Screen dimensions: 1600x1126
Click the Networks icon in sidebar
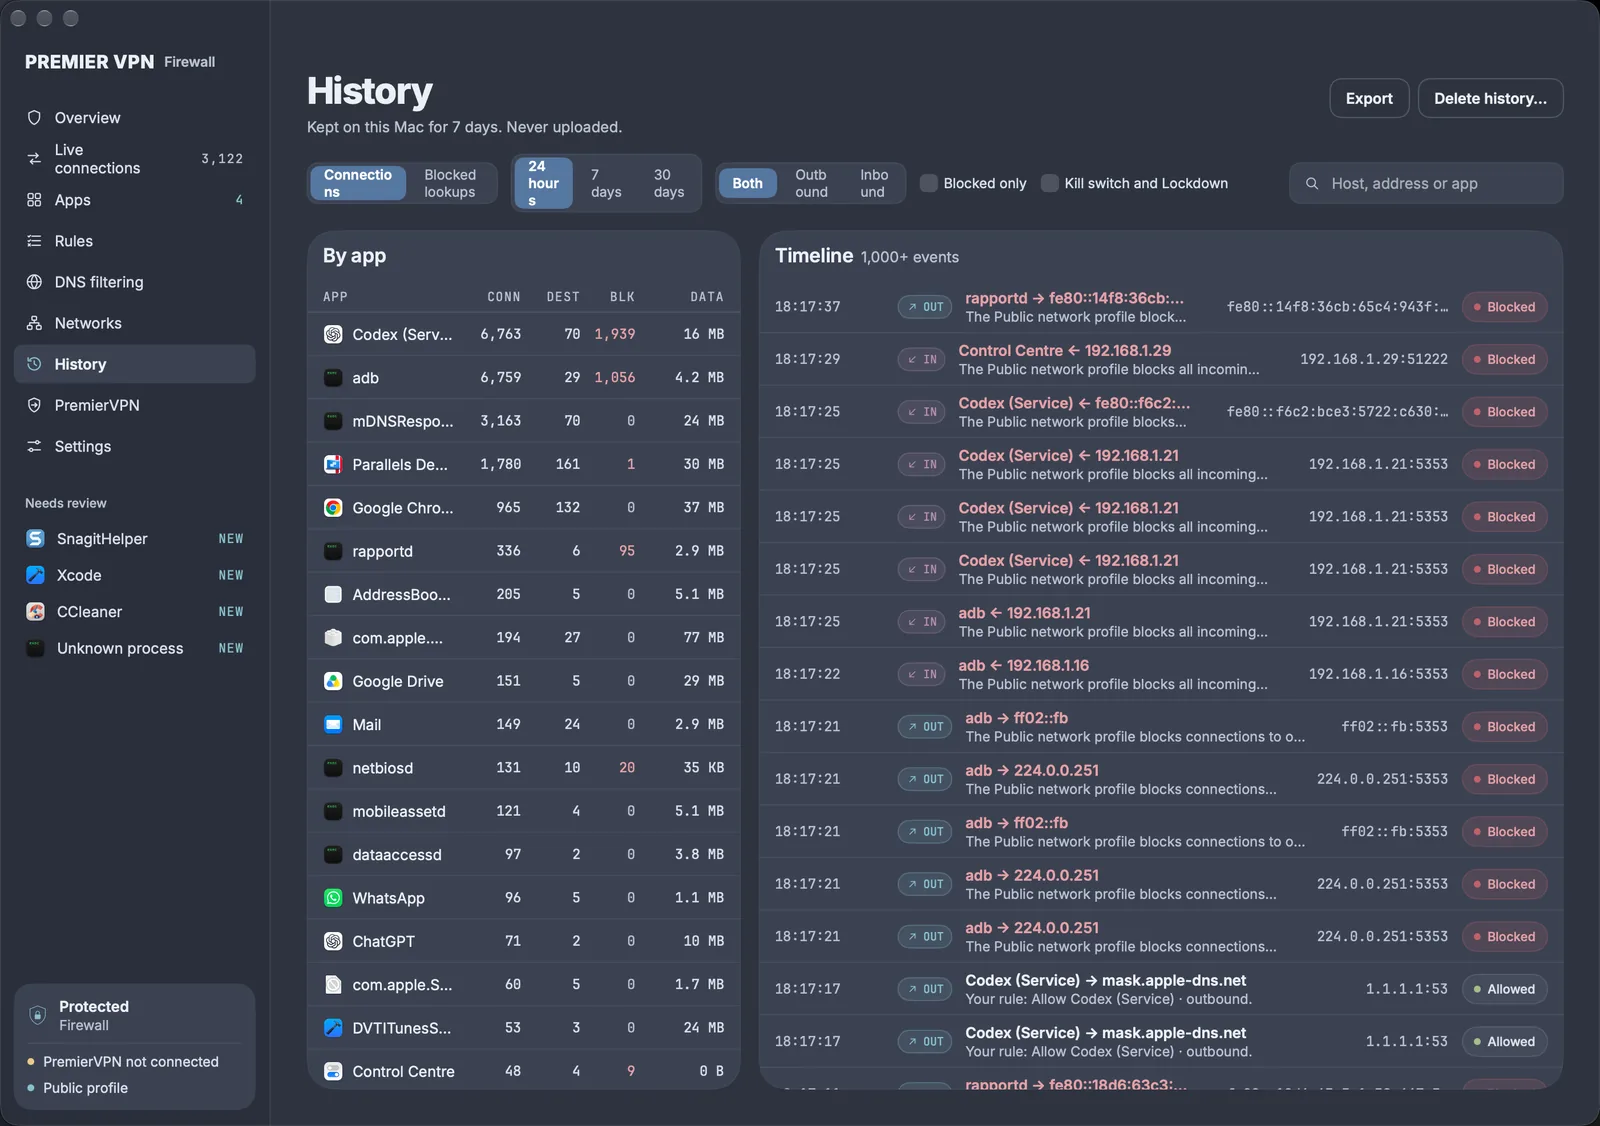34,323
